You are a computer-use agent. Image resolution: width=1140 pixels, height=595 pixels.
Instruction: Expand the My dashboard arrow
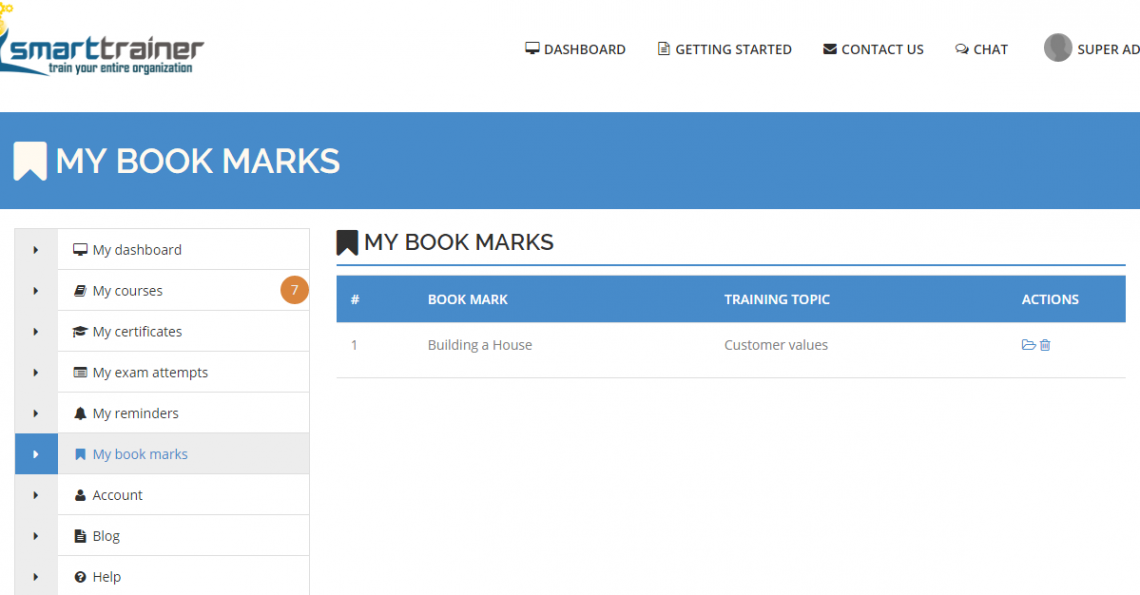coord(36,250)
